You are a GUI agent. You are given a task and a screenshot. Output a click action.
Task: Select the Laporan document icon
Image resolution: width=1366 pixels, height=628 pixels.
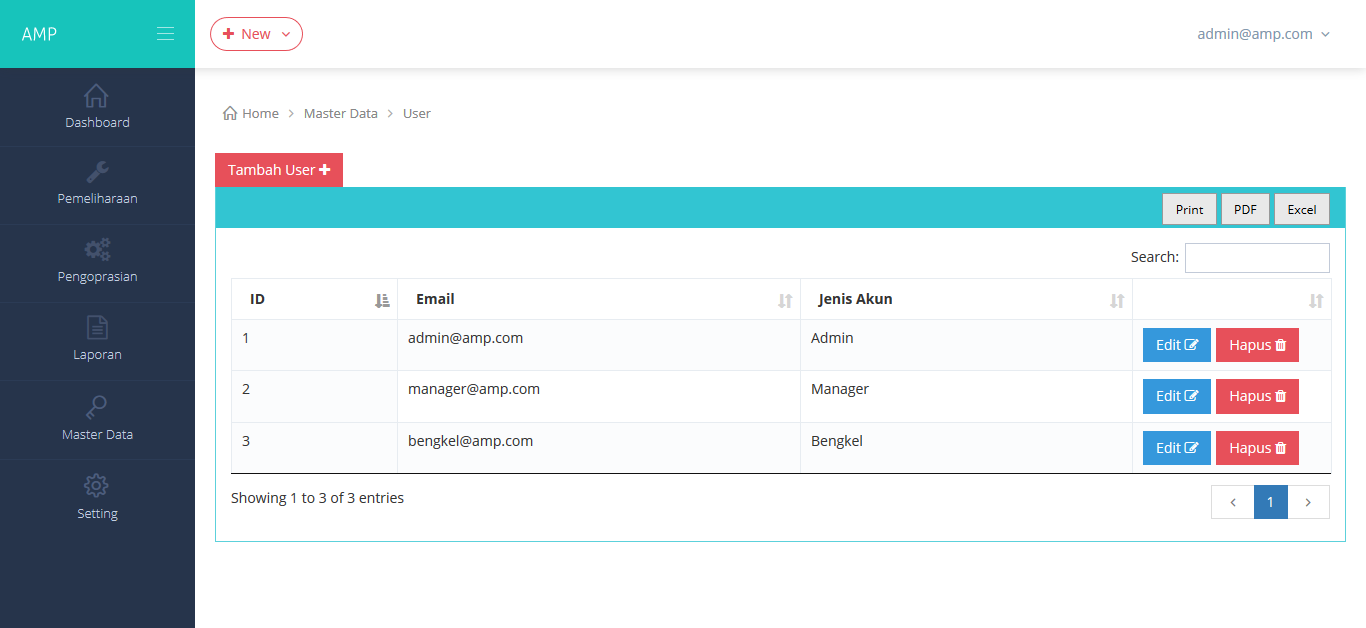[x=97, y=328]
